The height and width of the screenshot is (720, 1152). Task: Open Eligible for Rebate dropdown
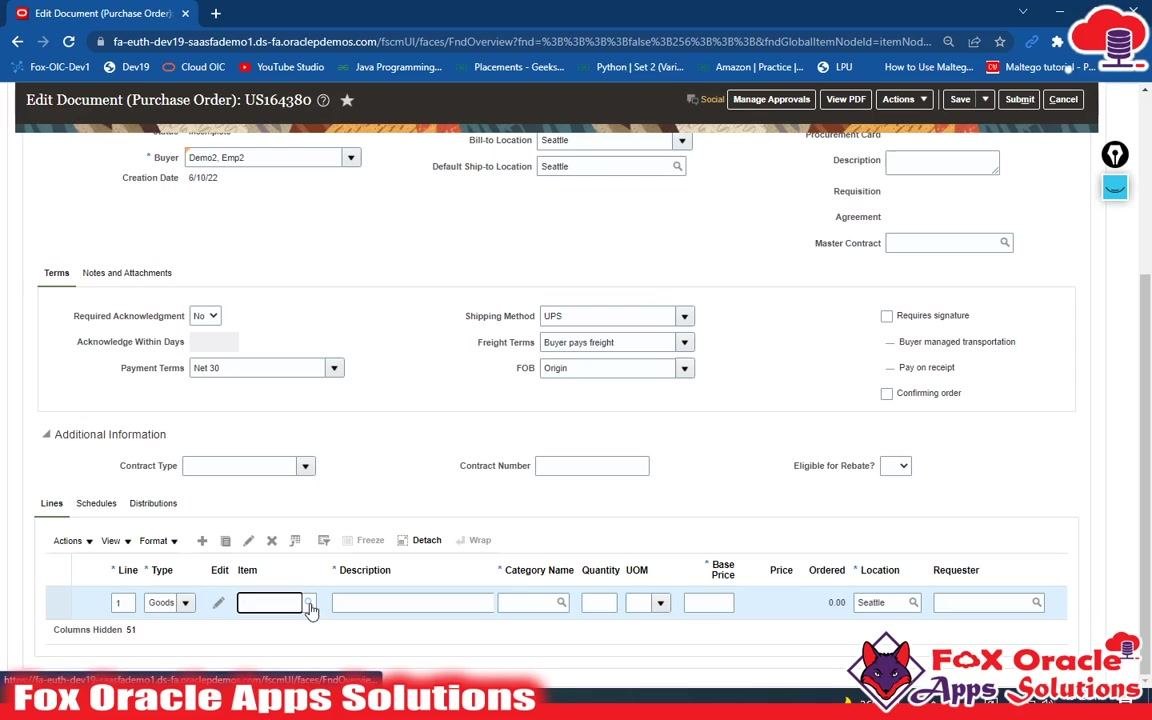click(896, 466)
